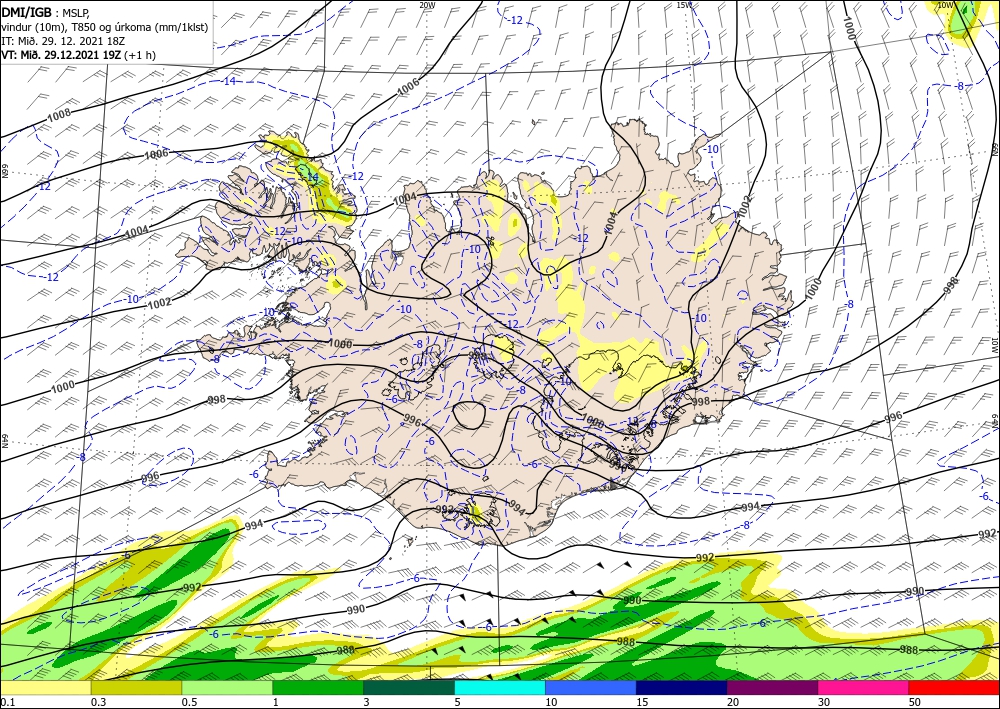Click the legend value '30' under the scale
The height and width of the screenshot is (709, 1000).
click(x=823, y=702)
